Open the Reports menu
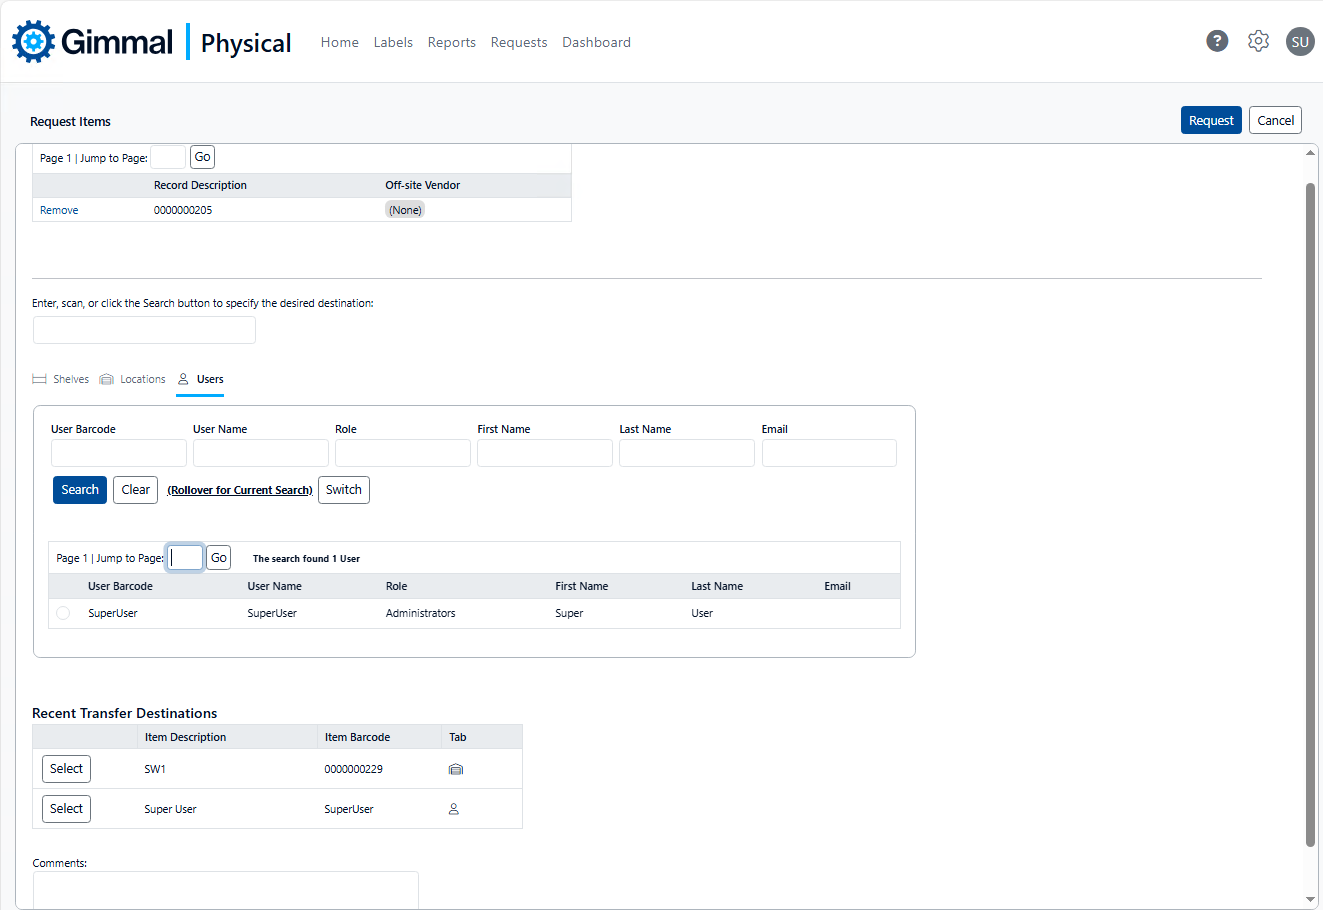Image resolution: width=1323 pixels, height=910 pixels. click(x=451, y=42)
